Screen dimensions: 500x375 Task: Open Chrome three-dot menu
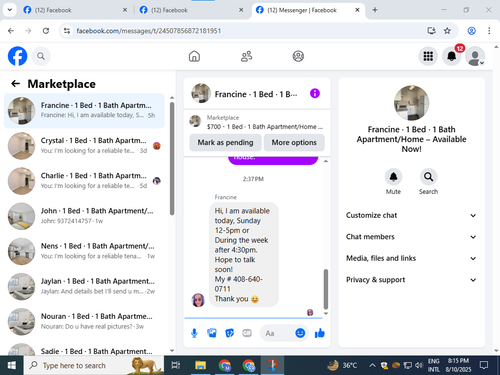tap(489, 31)
